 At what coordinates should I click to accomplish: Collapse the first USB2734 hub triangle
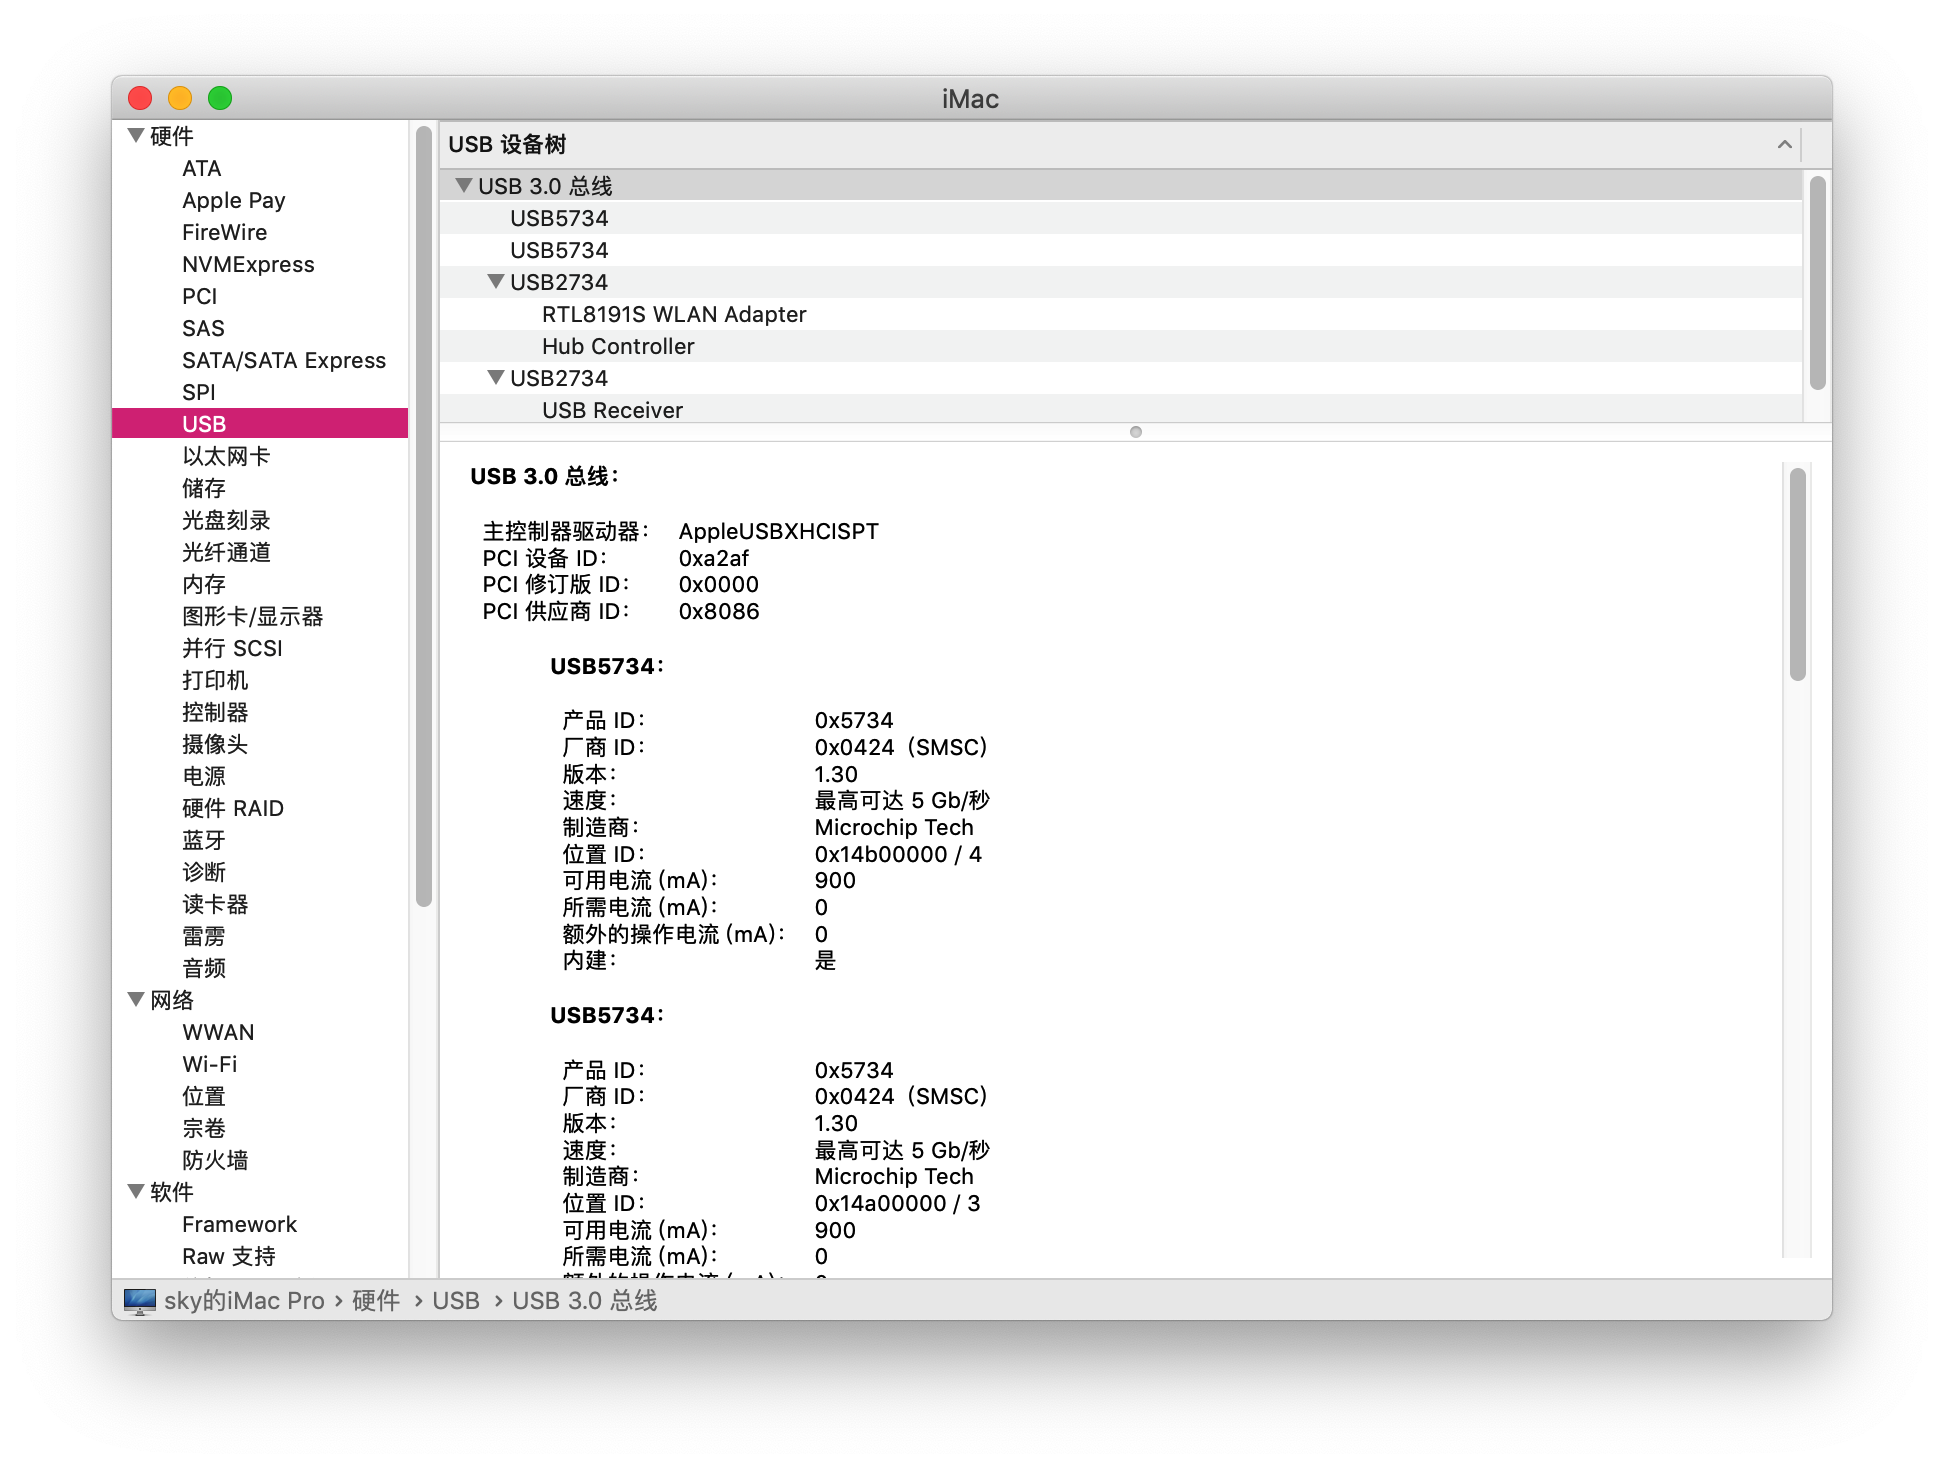tap(495, 282)
